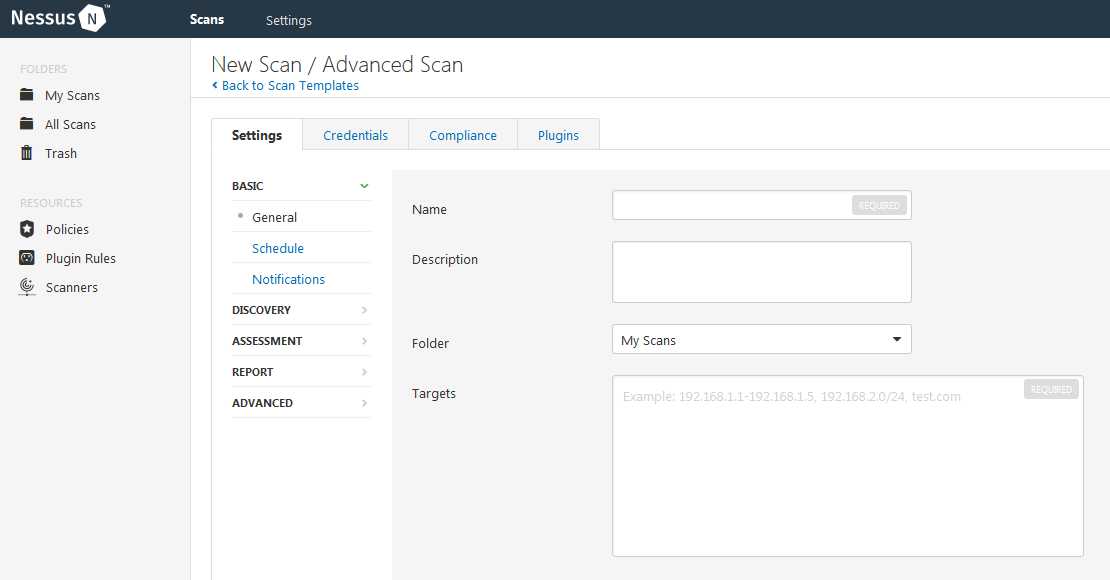Switch to the Plugins tab
This screenshot has height=580, width=1110.
click(559, 135)
